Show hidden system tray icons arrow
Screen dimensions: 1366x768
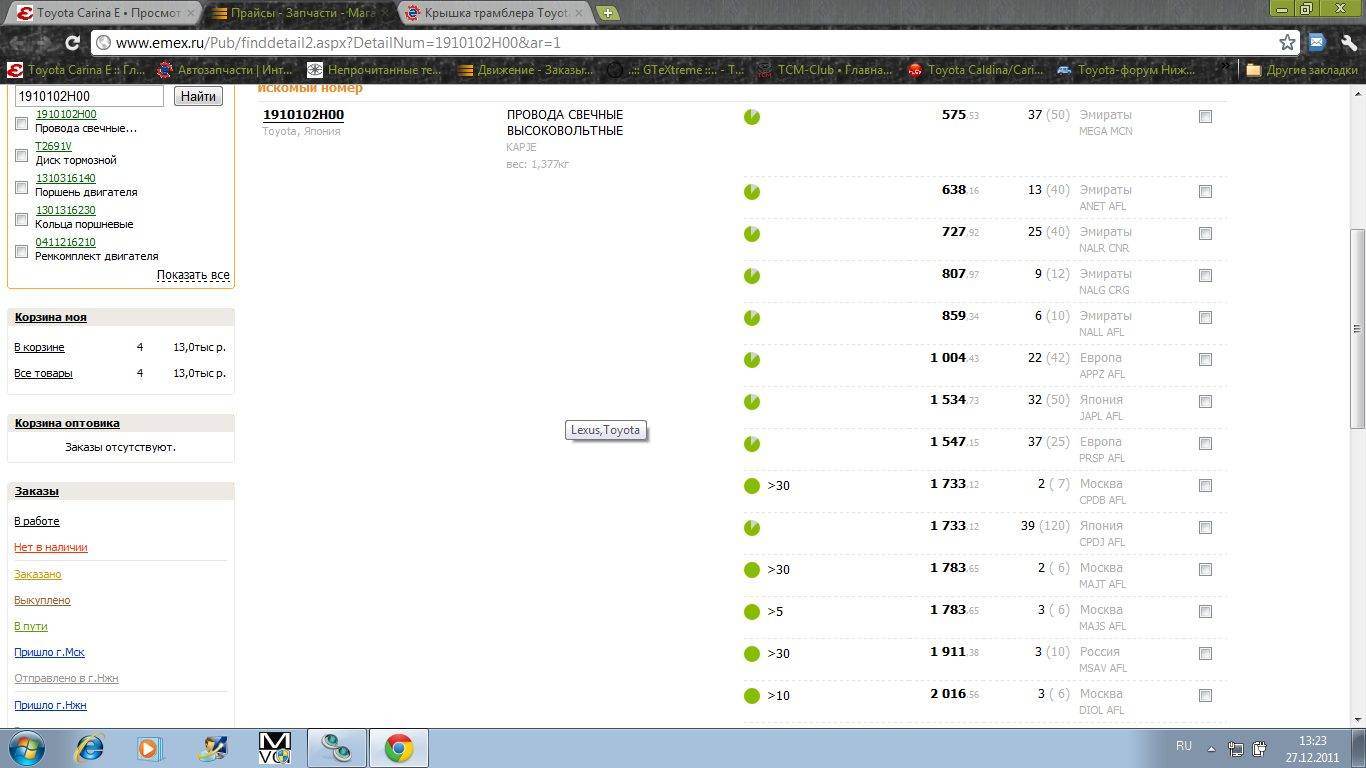[1211, 748]
